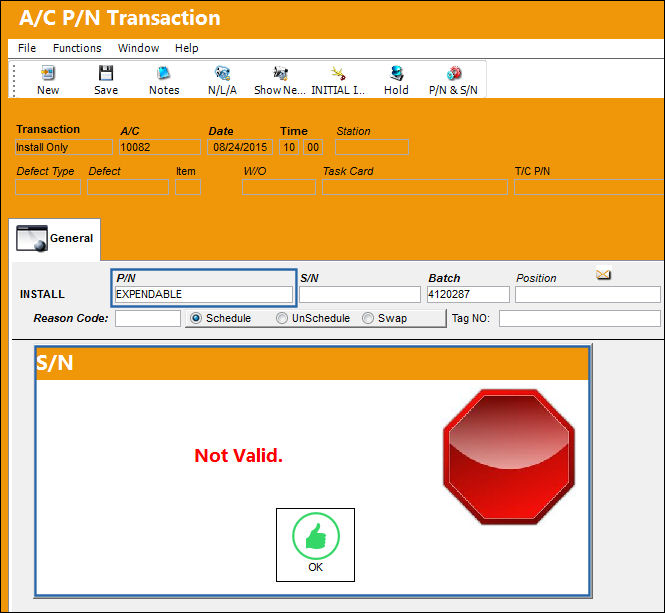This screenshot has height=613, width=665.
Task: Click the Time hour field 10
Action: pyautogui.click(x=289, y=147)
